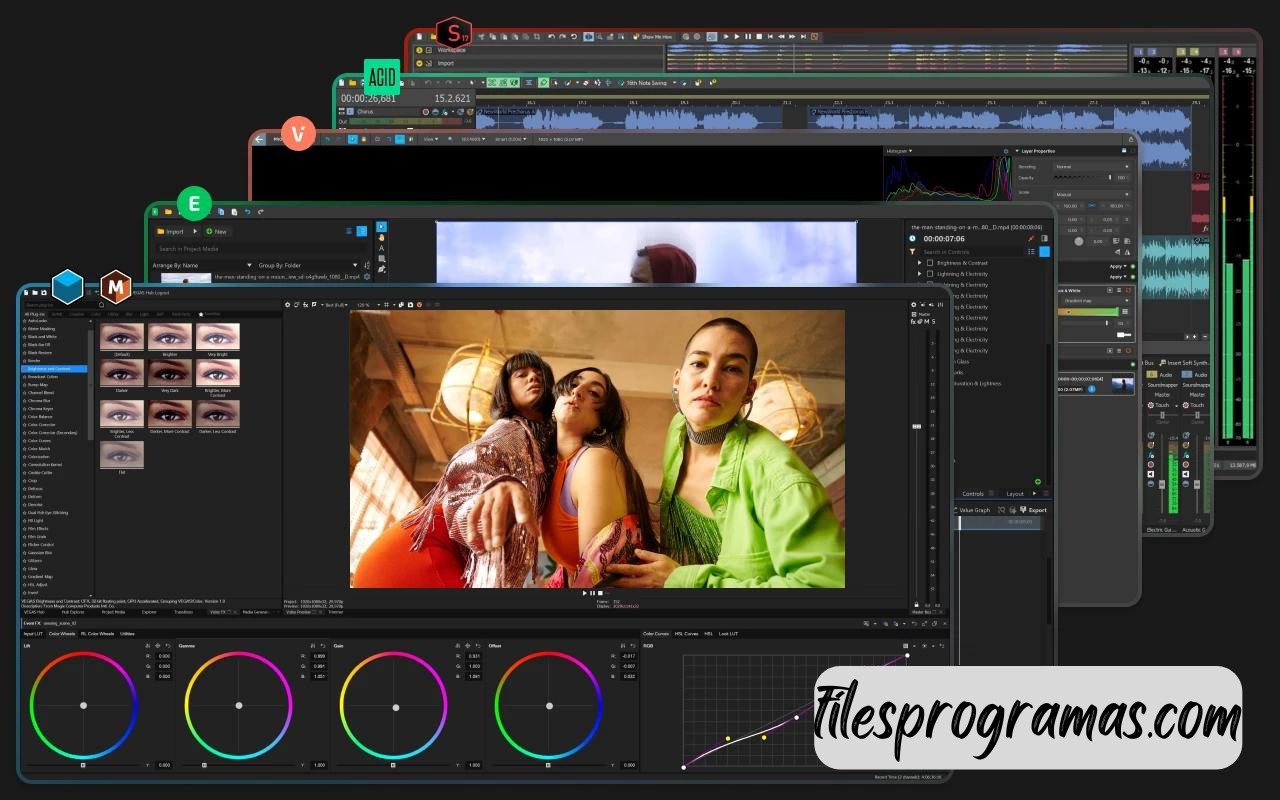
Task: Favorite the Black and White plug-in star
Action: tap(24, 337)
